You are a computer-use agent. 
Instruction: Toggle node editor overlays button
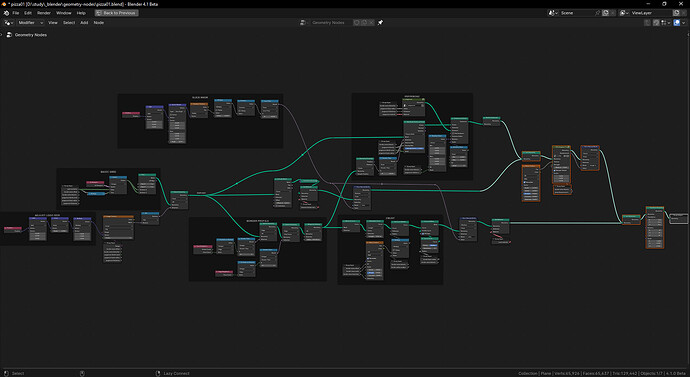point(677,23)
